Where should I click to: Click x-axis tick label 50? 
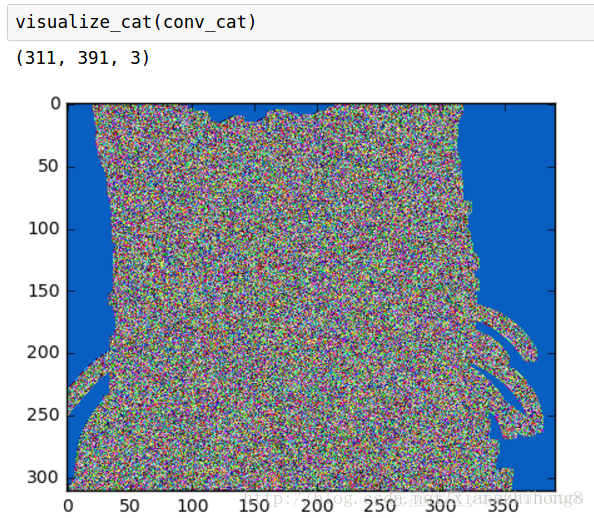129,506
